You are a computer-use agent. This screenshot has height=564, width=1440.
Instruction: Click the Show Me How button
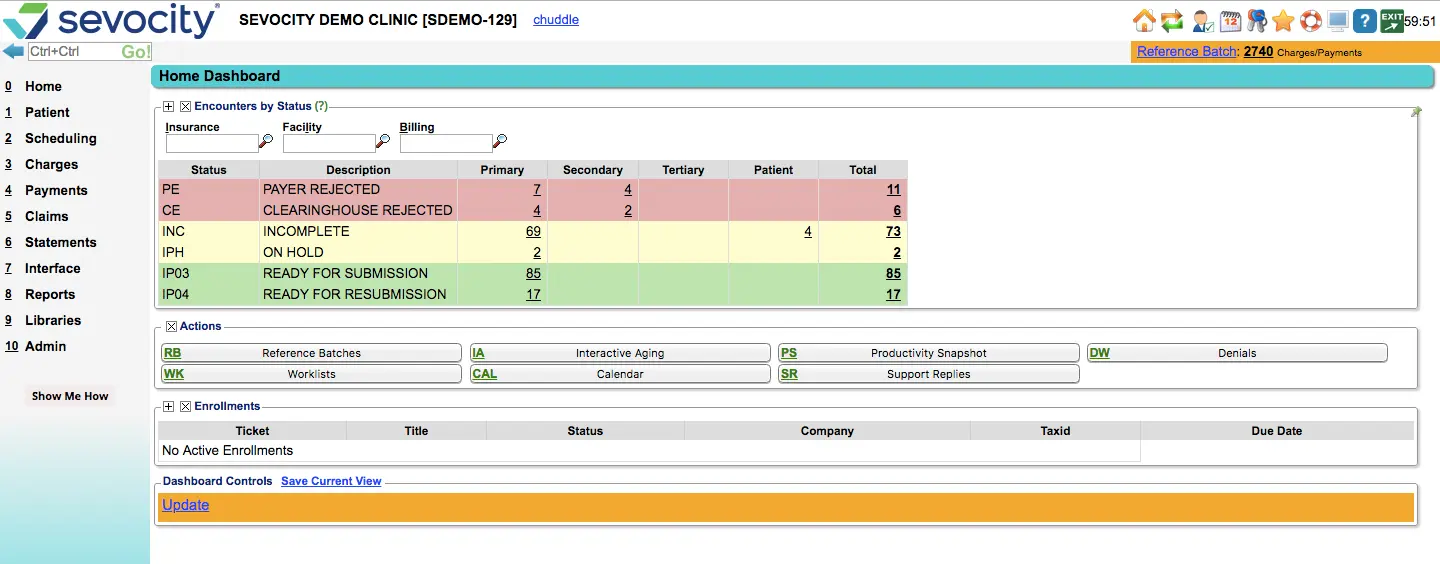click(x=70, y=396)
